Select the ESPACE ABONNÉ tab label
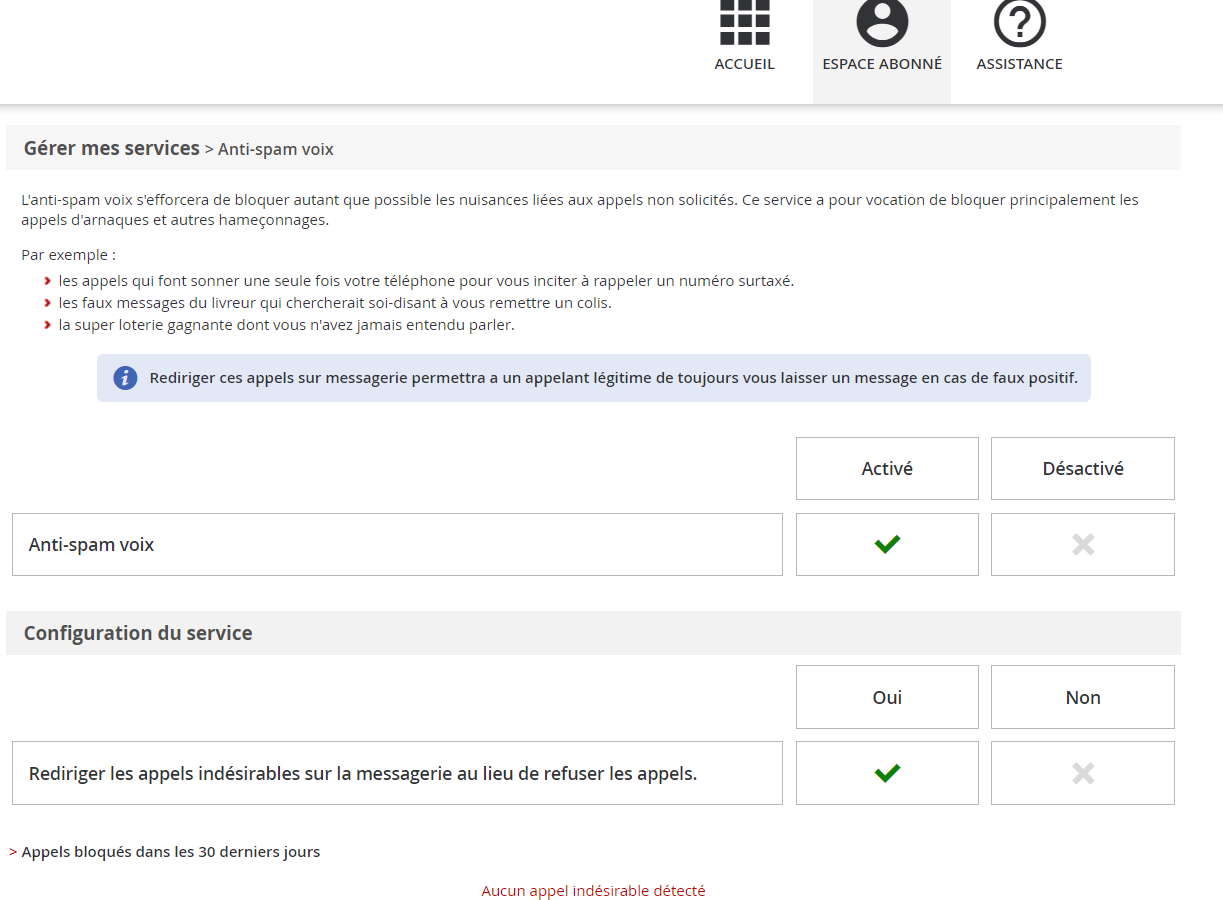This screenshot has width=1223, height=900. (882, 64)
